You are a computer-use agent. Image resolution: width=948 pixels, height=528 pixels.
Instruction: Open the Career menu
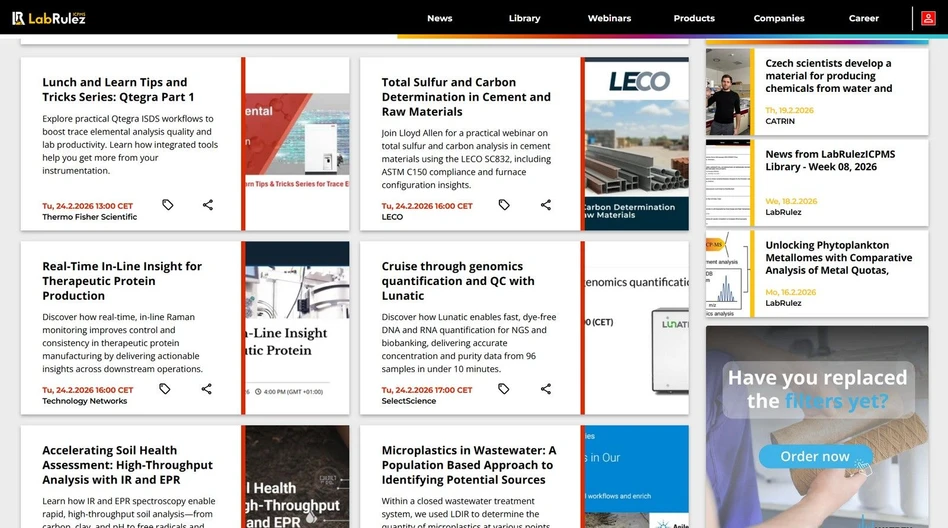(863, 18)
